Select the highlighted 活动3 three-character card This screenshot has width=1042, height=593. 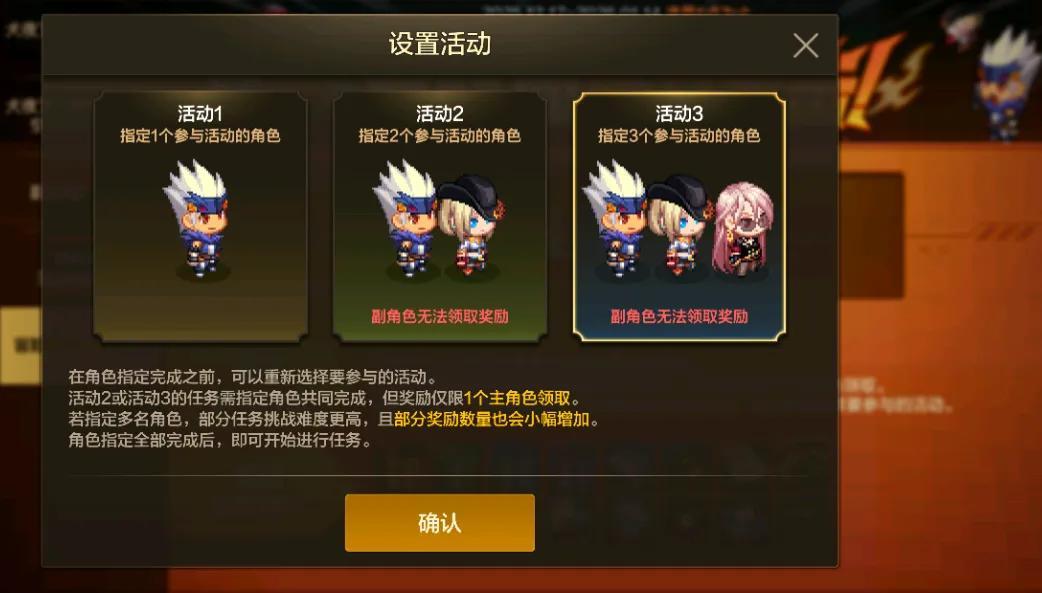(678, 217)
